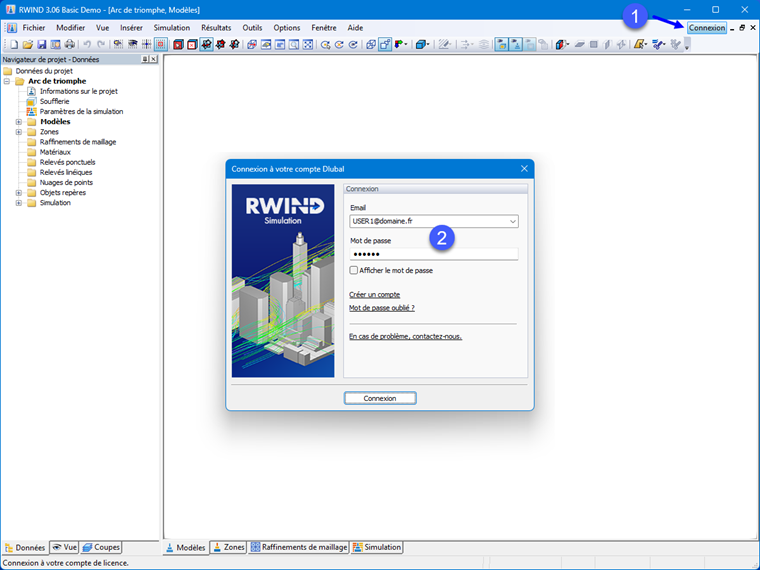Click the Connexion button in the dialog
Viewport: 760px width, 570px height.
(380, 398)
